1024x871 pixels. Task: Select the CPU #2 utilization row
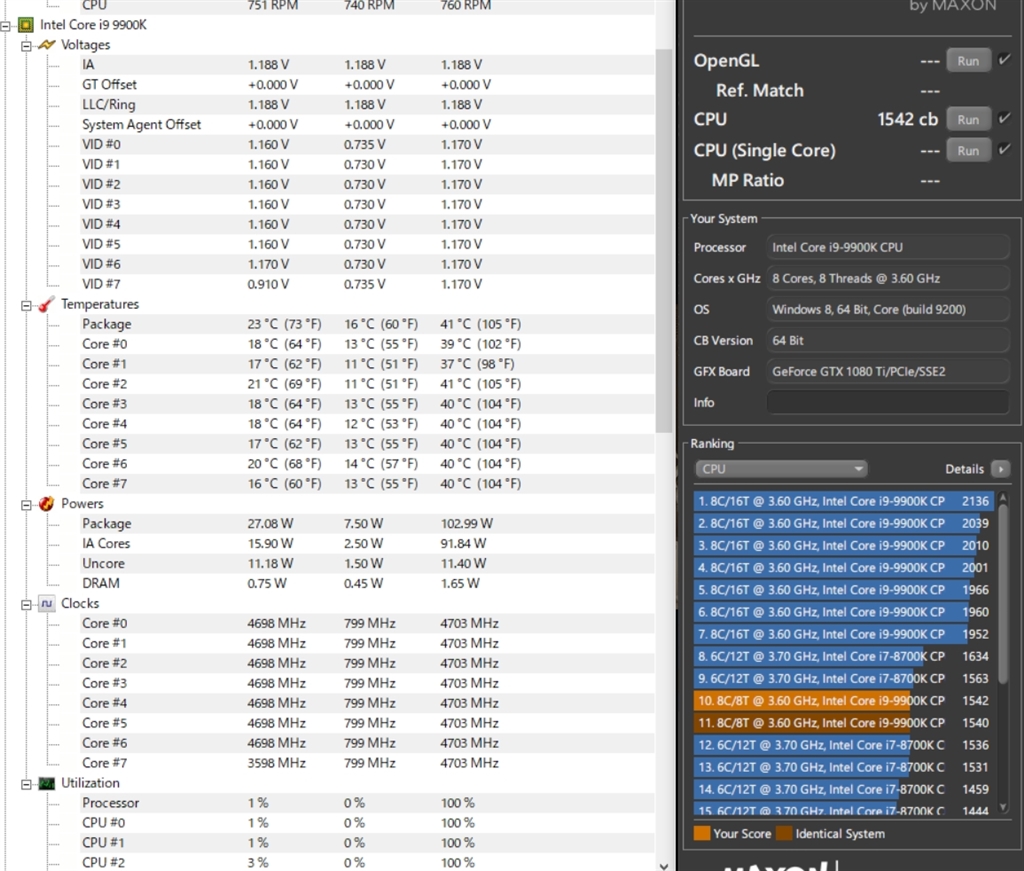(x=366, y=863)
